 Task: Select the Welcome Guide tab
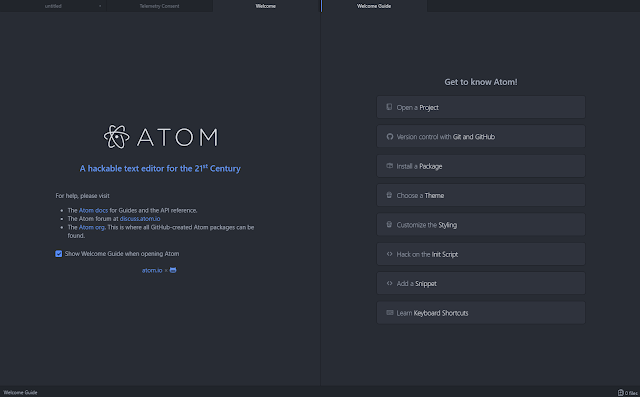pyautogui.click(x=374, y=6)
